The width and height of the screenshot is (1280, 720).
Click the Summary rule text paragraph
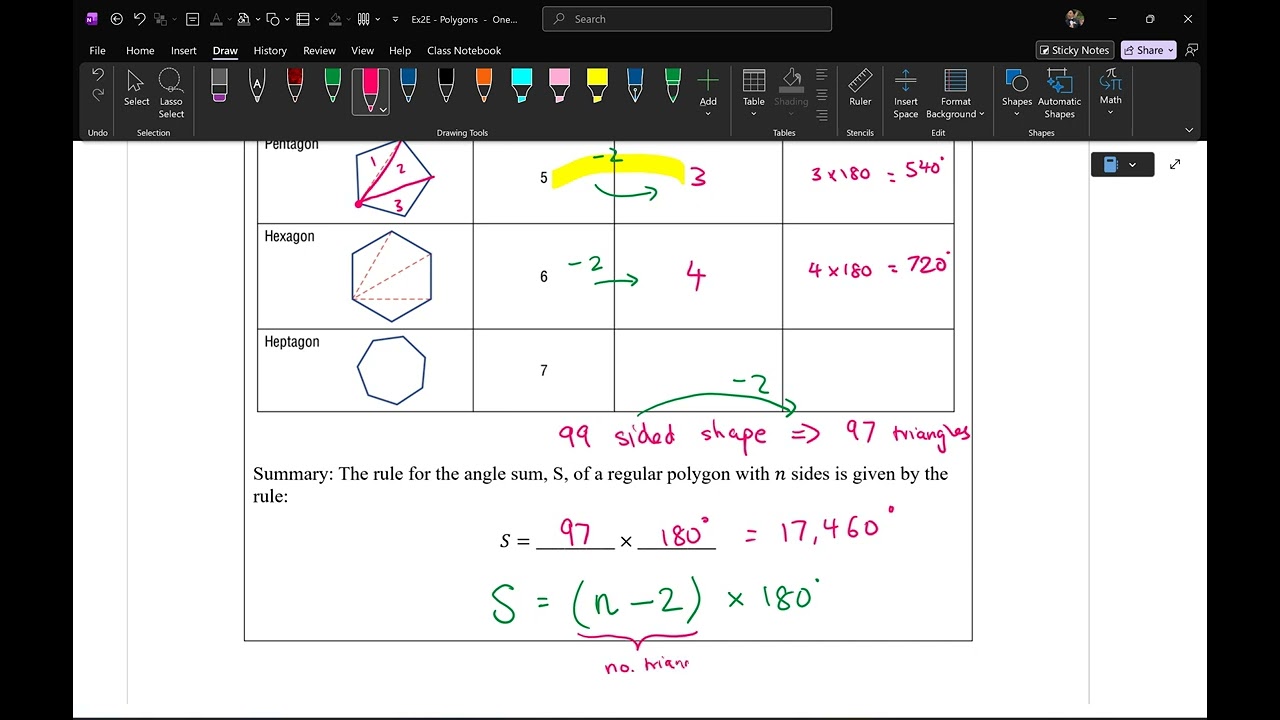coord(600,484)
